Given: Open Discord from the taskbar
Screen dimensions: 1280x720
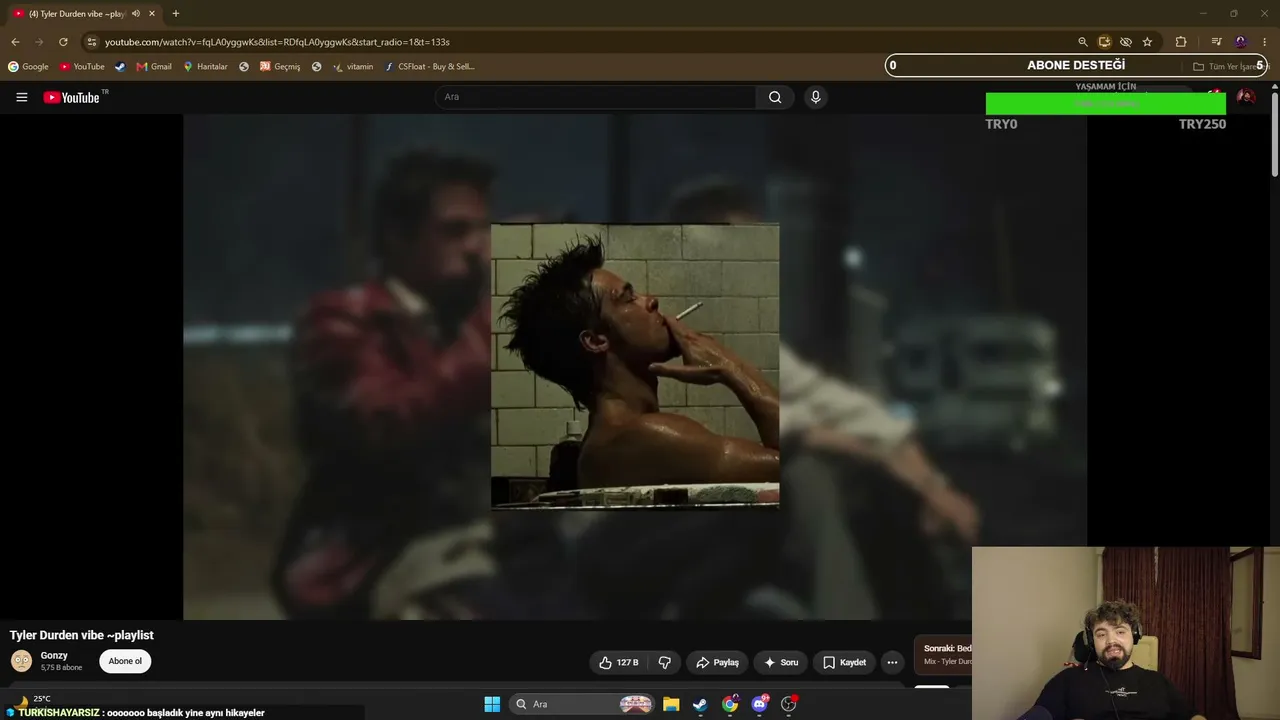Looking at the screenshot, I should 760,704.
